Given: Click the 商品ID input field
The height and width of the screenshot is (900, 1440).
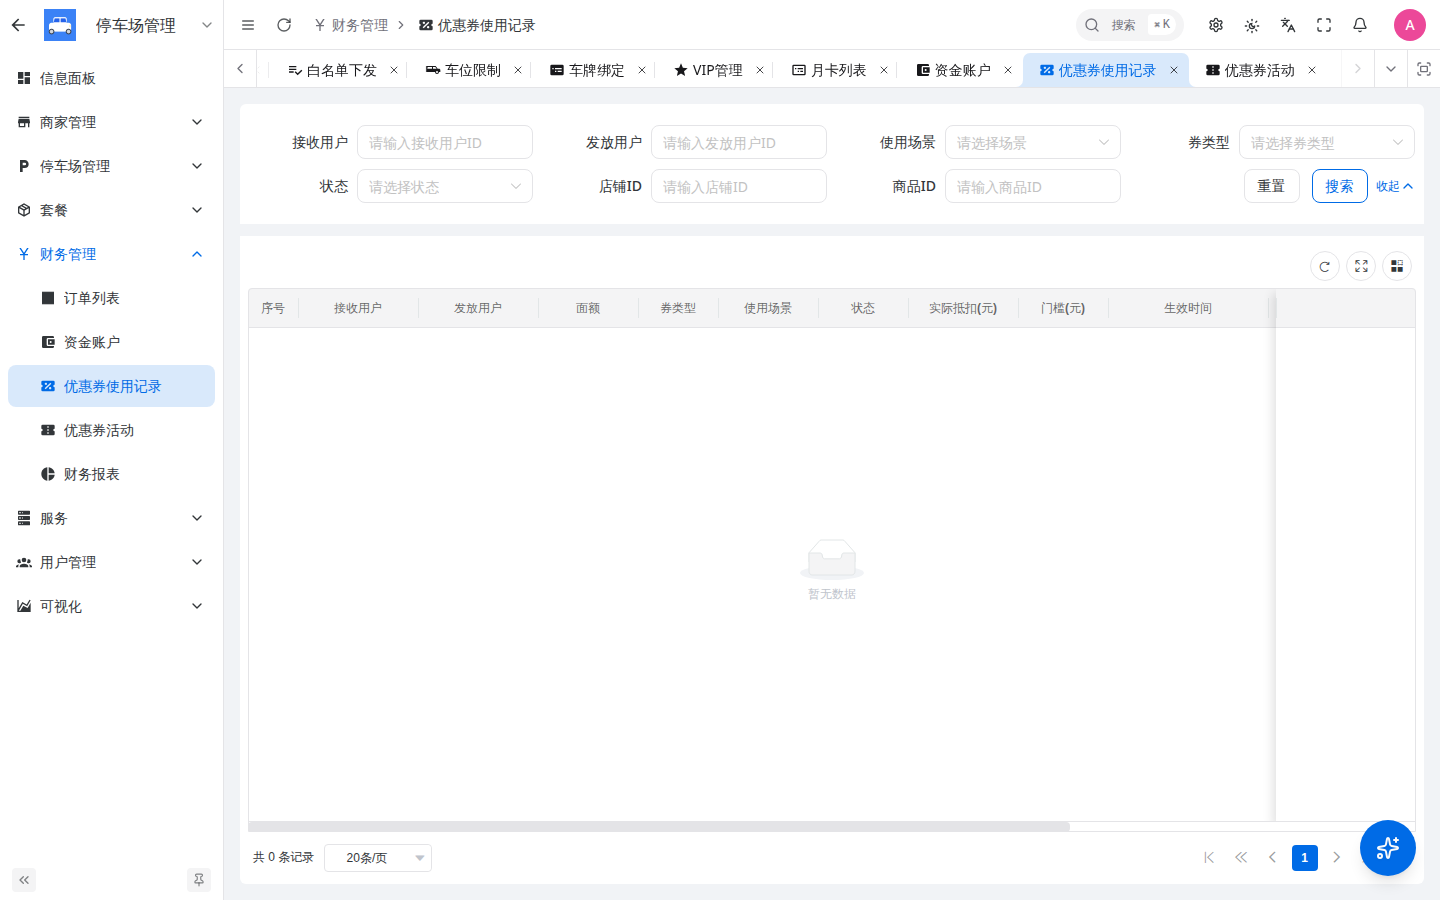Looking at the screenshot, I should tap(1033, 186).
